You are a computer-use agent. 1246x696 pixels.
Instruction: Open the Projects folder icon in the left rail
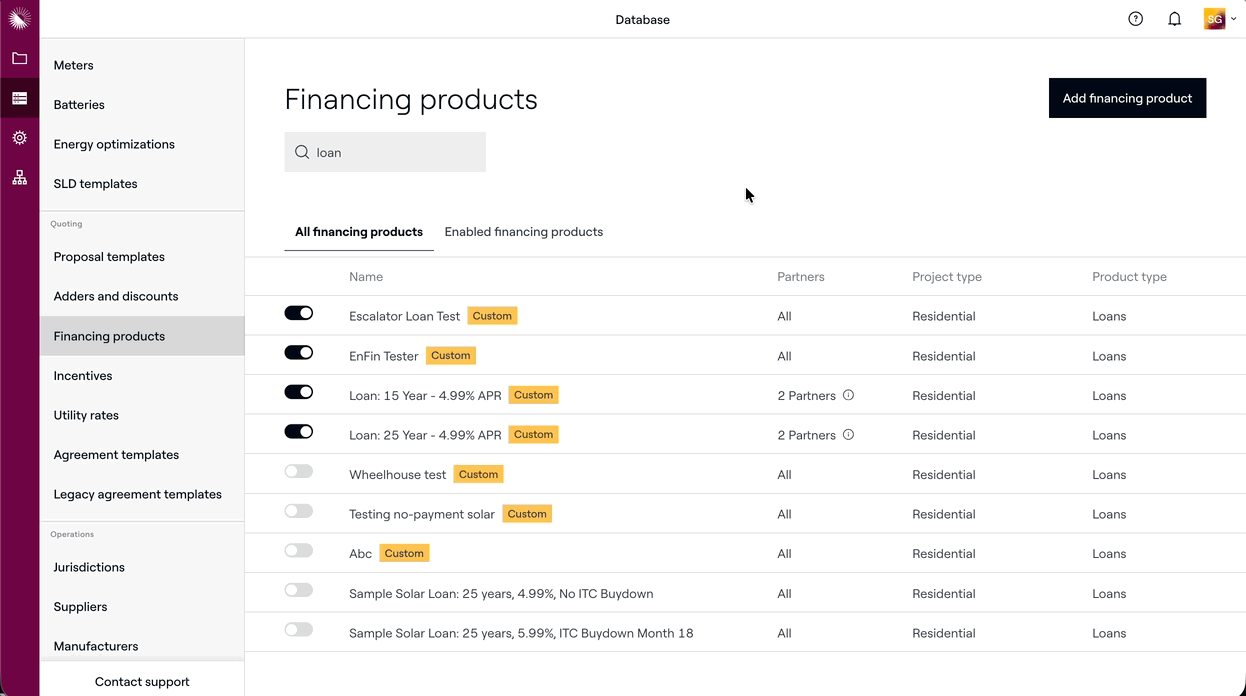[x=19, y=59]
